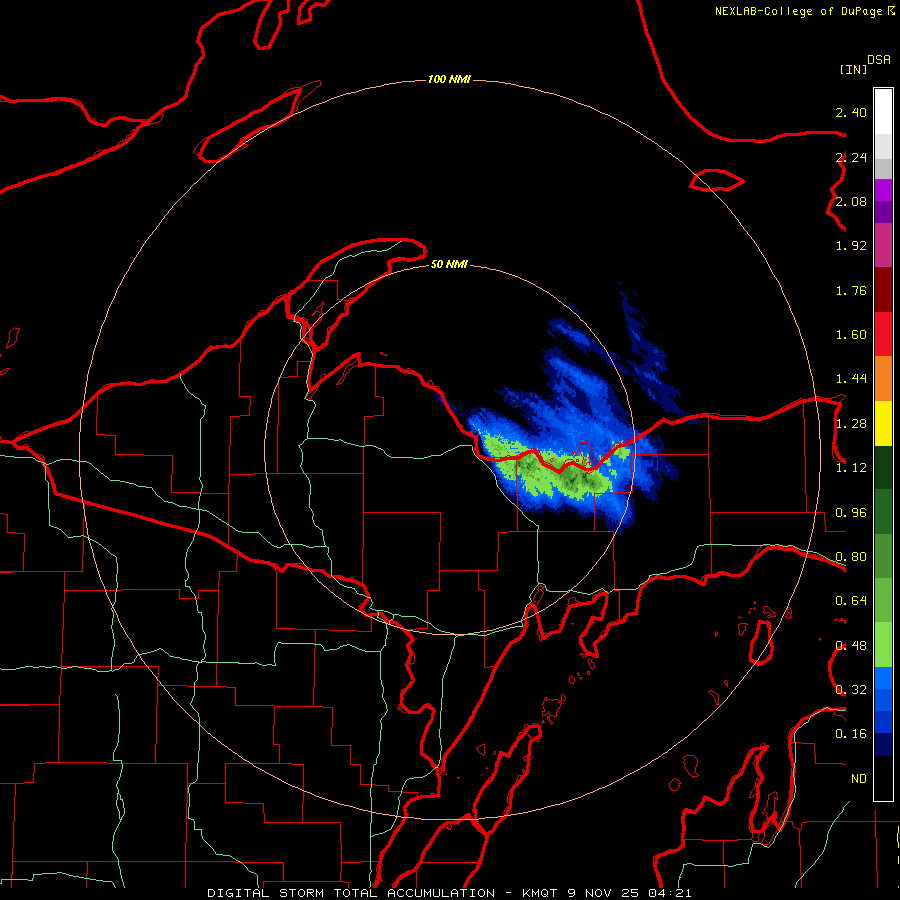The width and height of the screenshot is (900, 900).
Task: Click the 0.16 legend value
Action: (851, 734)
